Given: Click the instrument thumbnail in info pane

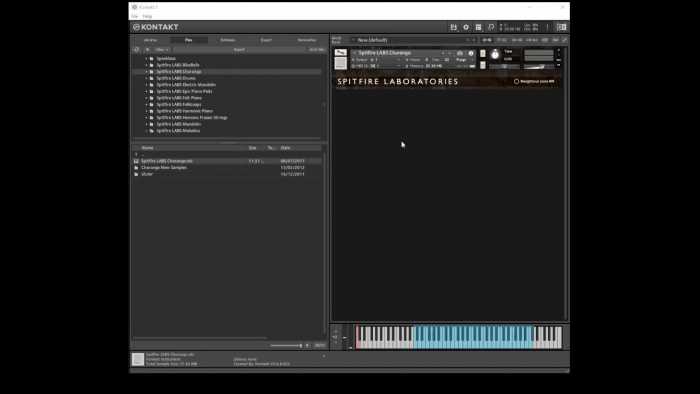Looking at the screenshot, I should pos(138,359).
